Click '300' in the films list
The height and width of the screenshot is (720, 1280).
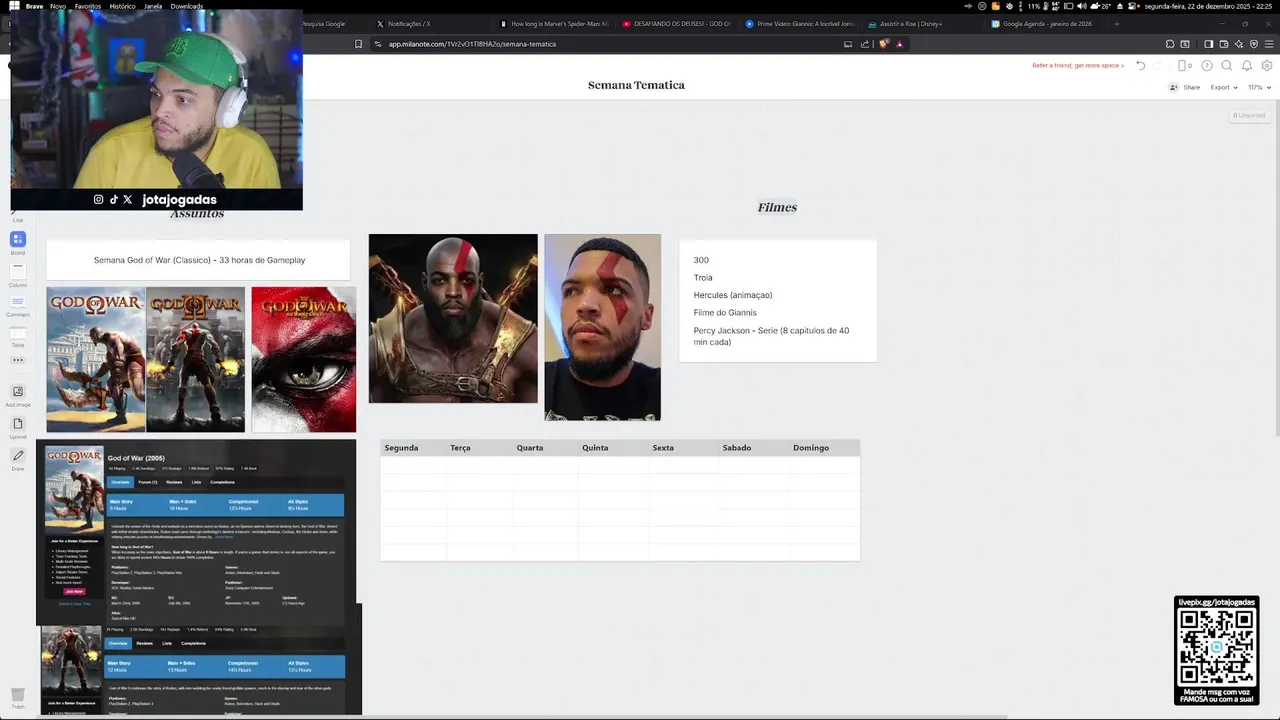click(x=701, y=260)
